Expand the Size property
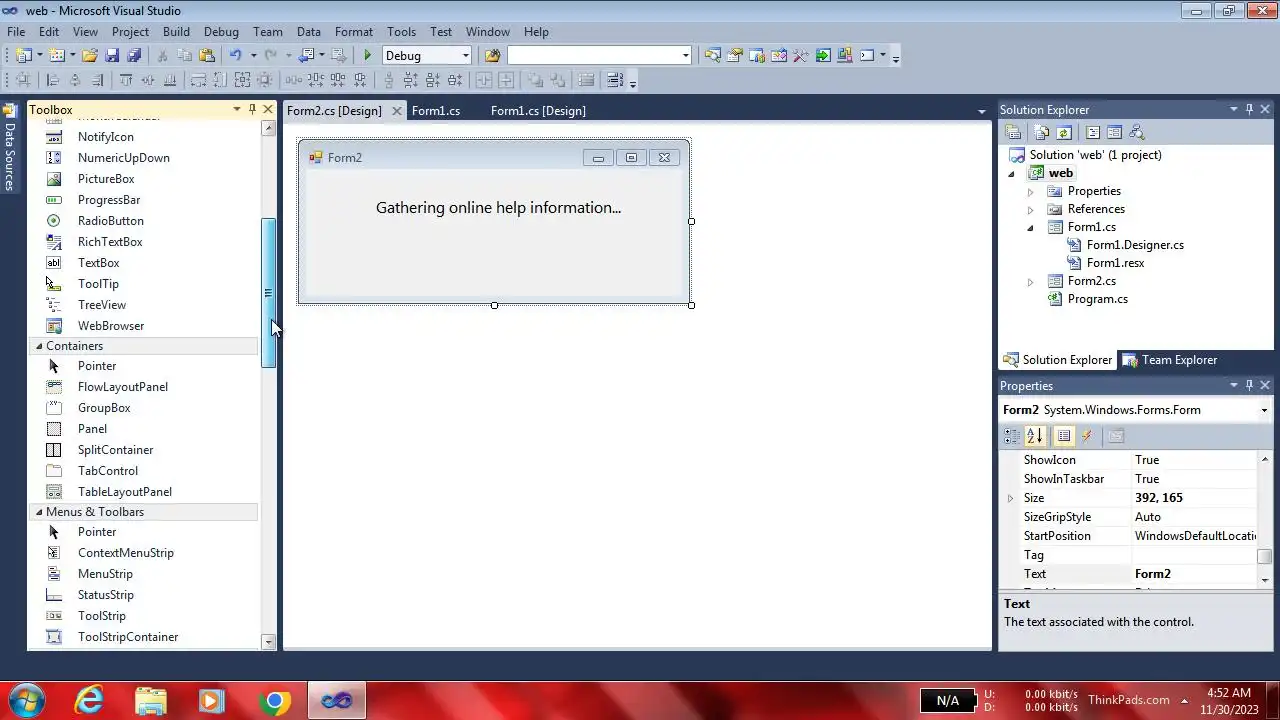The width and height of the screenshot is (1280, 720). pos(1010,498)
